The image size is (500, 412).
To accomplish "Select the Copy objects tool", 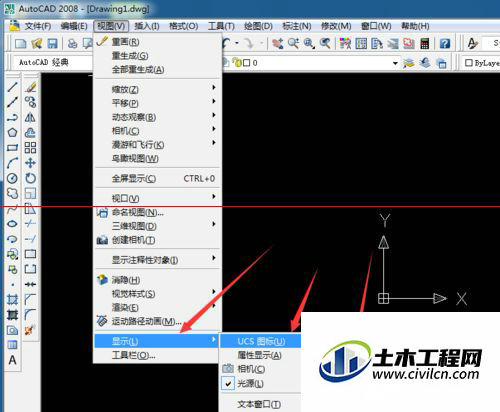I will tap(30, 102).
